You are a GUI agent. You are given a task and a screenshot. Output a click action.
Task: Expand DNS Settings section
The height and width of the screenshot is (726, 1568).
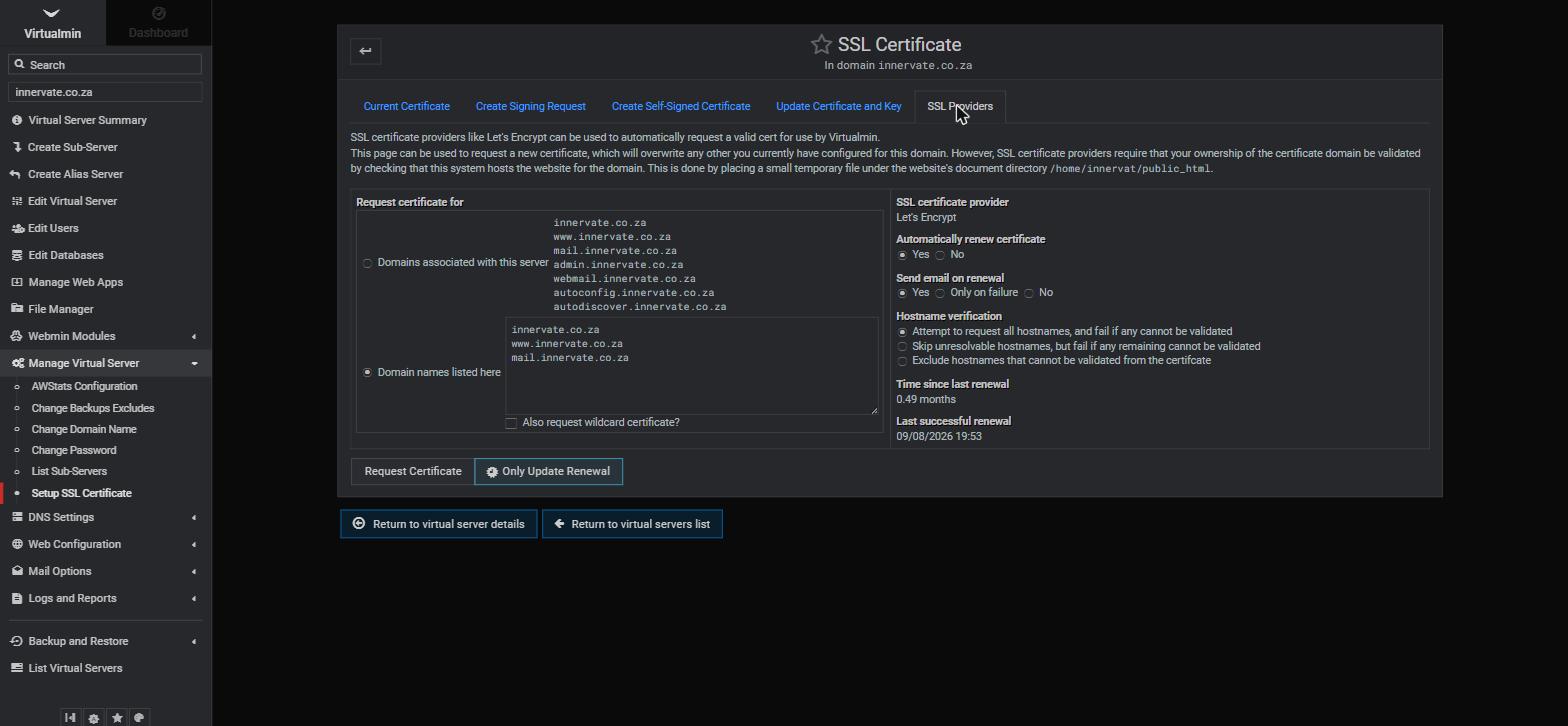105,517
